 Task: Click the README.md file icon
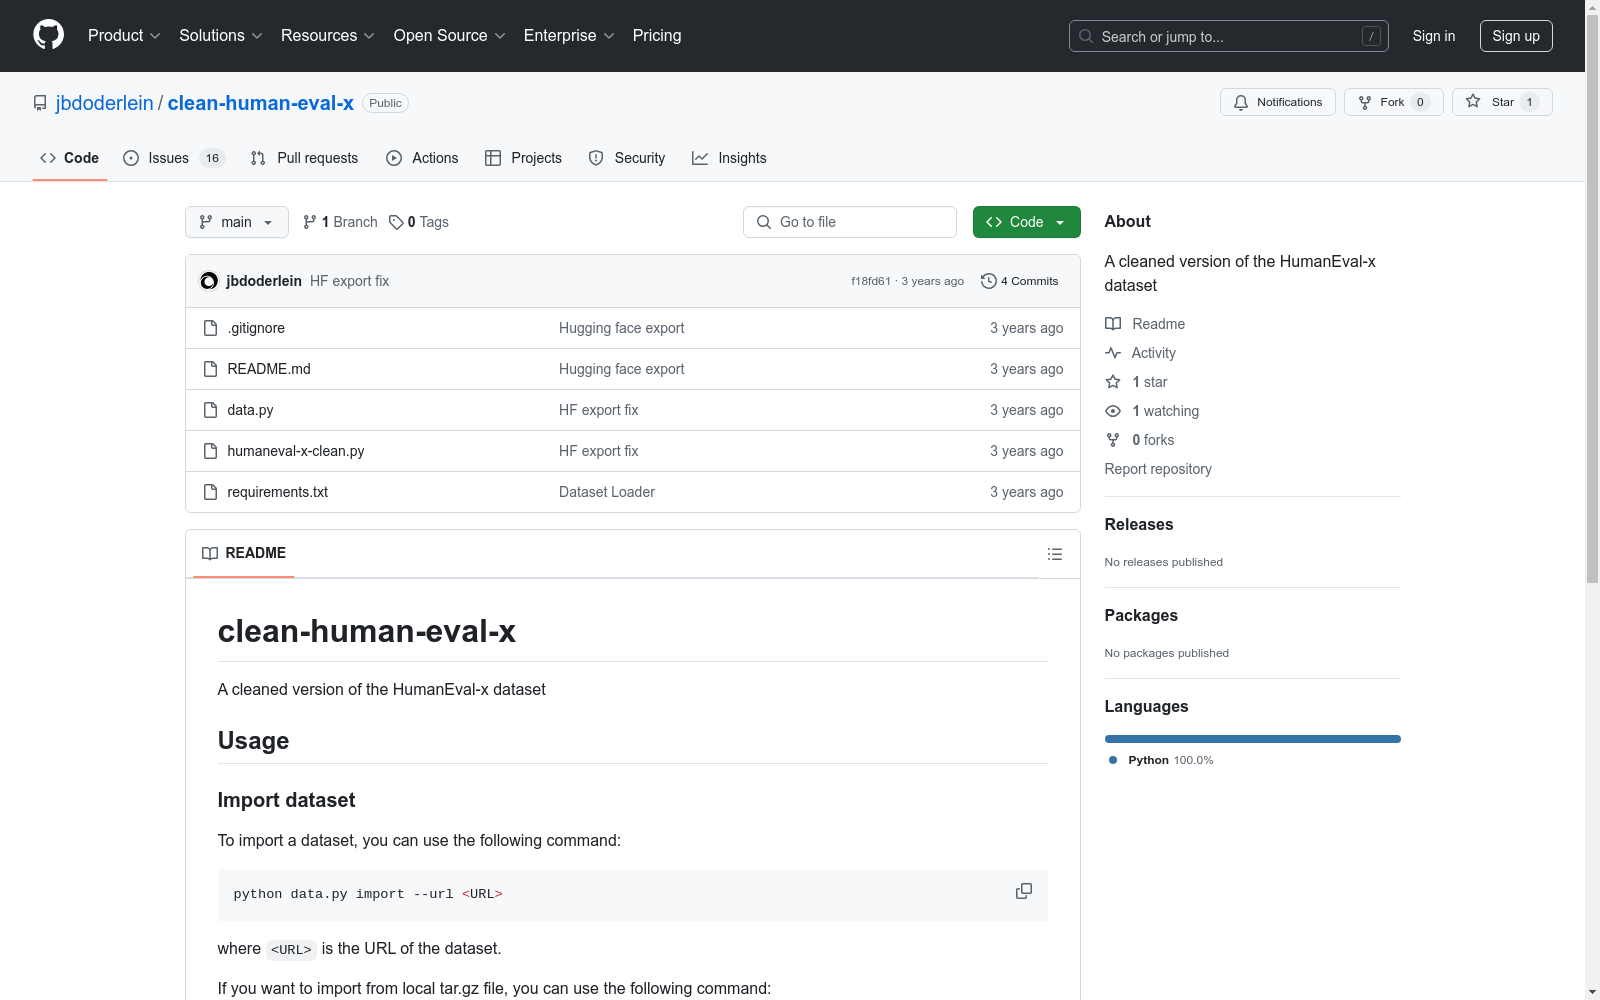click(x=210, y=369)
